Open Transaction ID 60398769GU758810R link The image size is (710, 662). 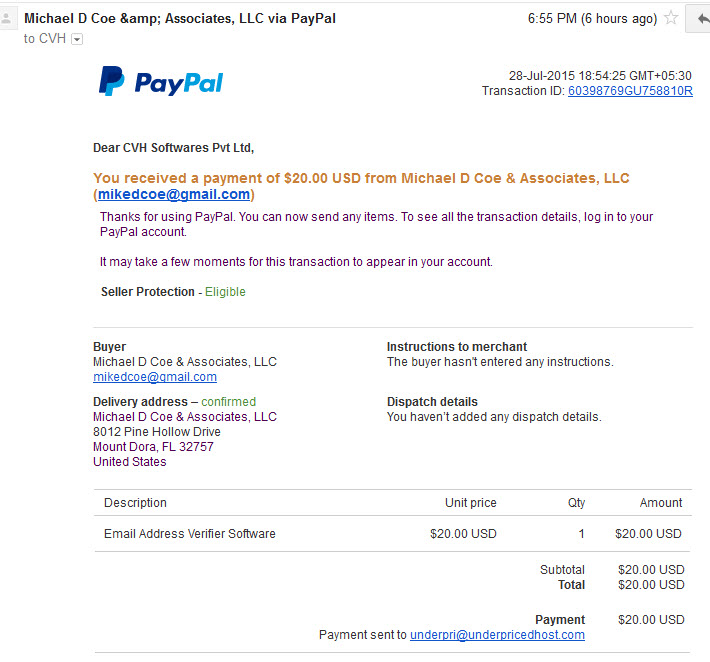(x=630, y=91)
